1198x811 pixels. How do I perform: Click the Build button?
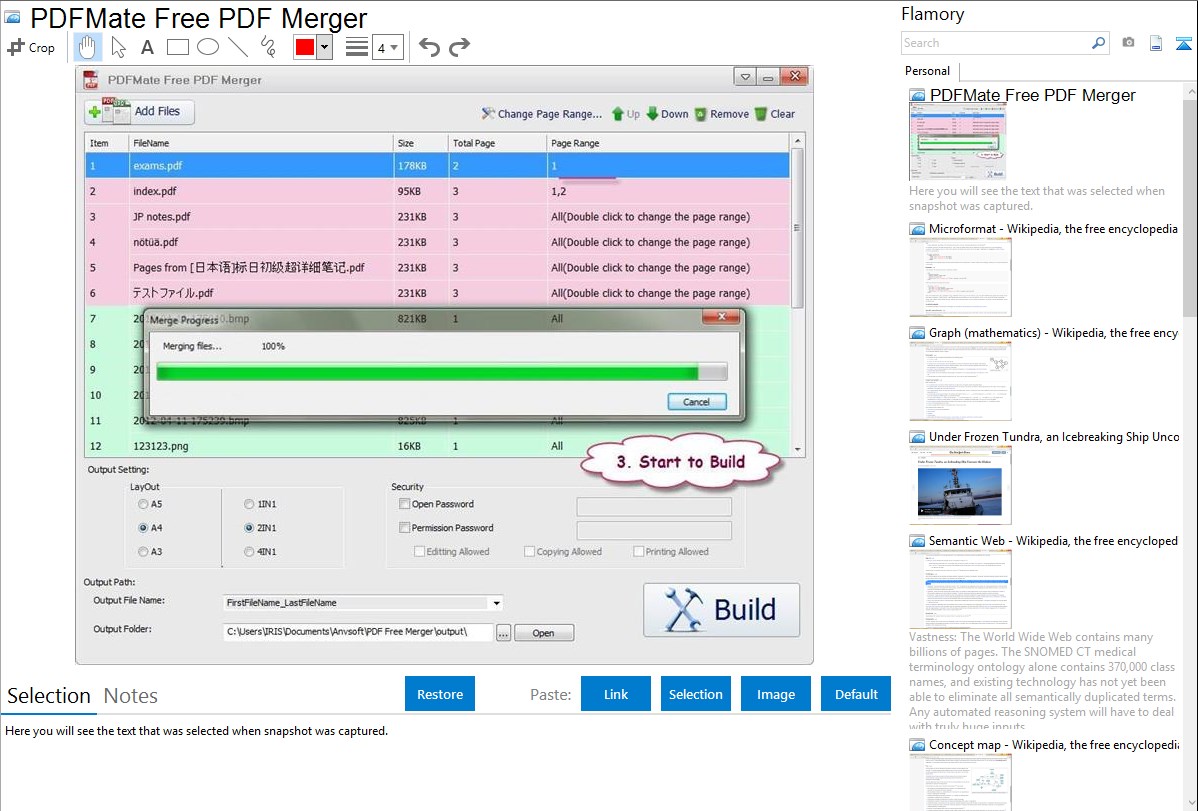tap(721, 610)
